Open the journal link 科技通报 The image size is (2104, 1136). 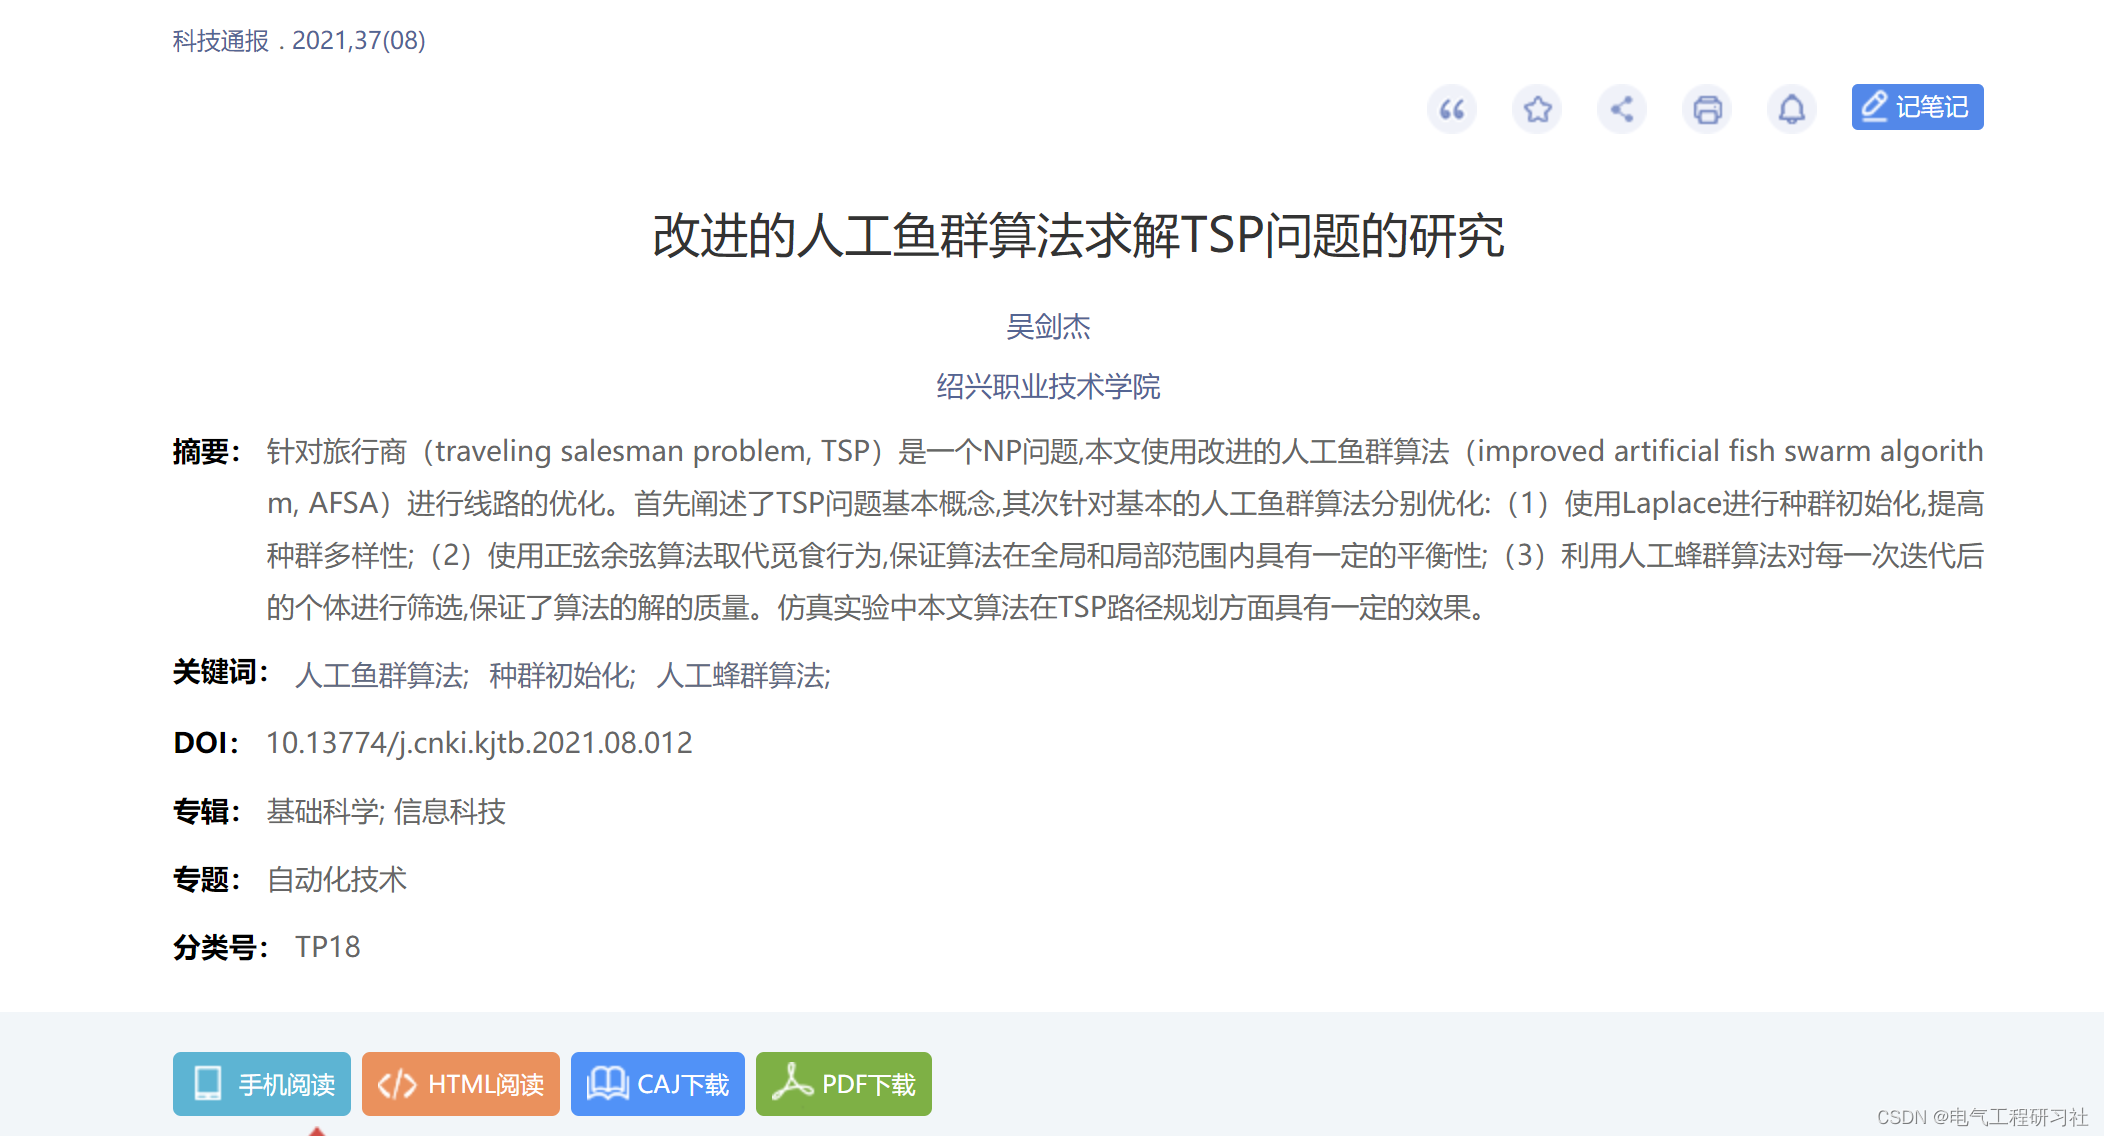tap(218, 41)
